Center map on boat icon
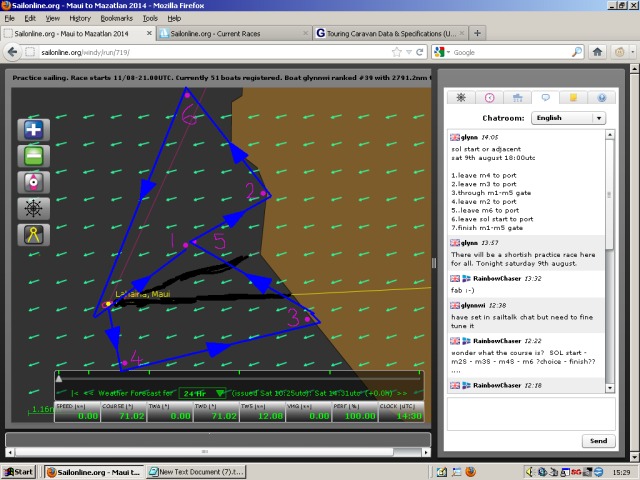The image size is (640, 480). [33, 182]
